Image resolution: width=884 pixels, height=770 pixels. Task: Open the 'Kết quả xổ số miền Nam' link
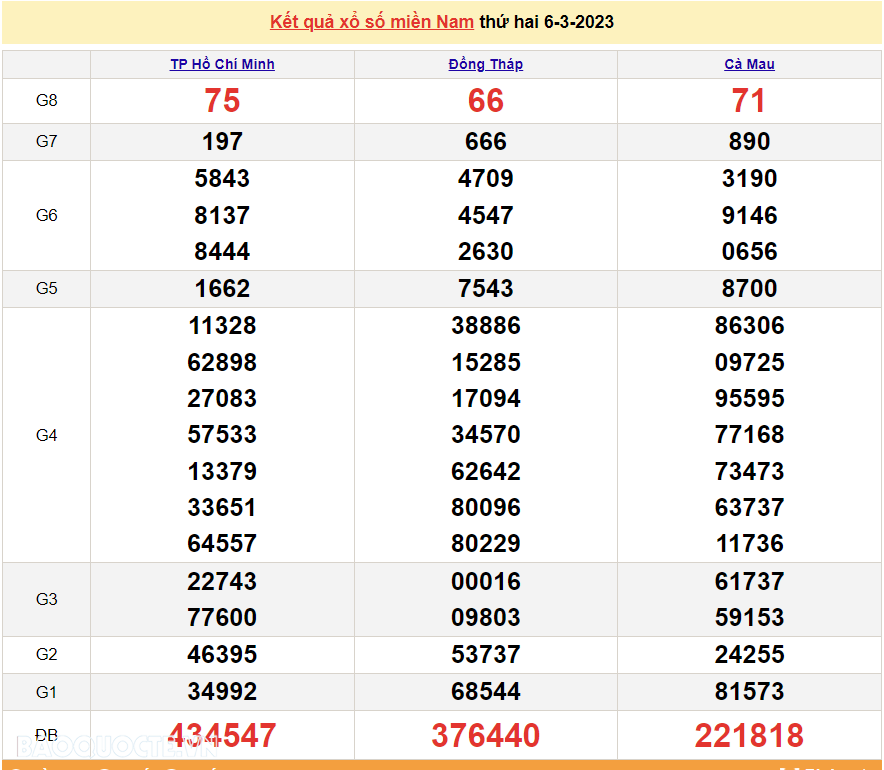pos(372,22)
